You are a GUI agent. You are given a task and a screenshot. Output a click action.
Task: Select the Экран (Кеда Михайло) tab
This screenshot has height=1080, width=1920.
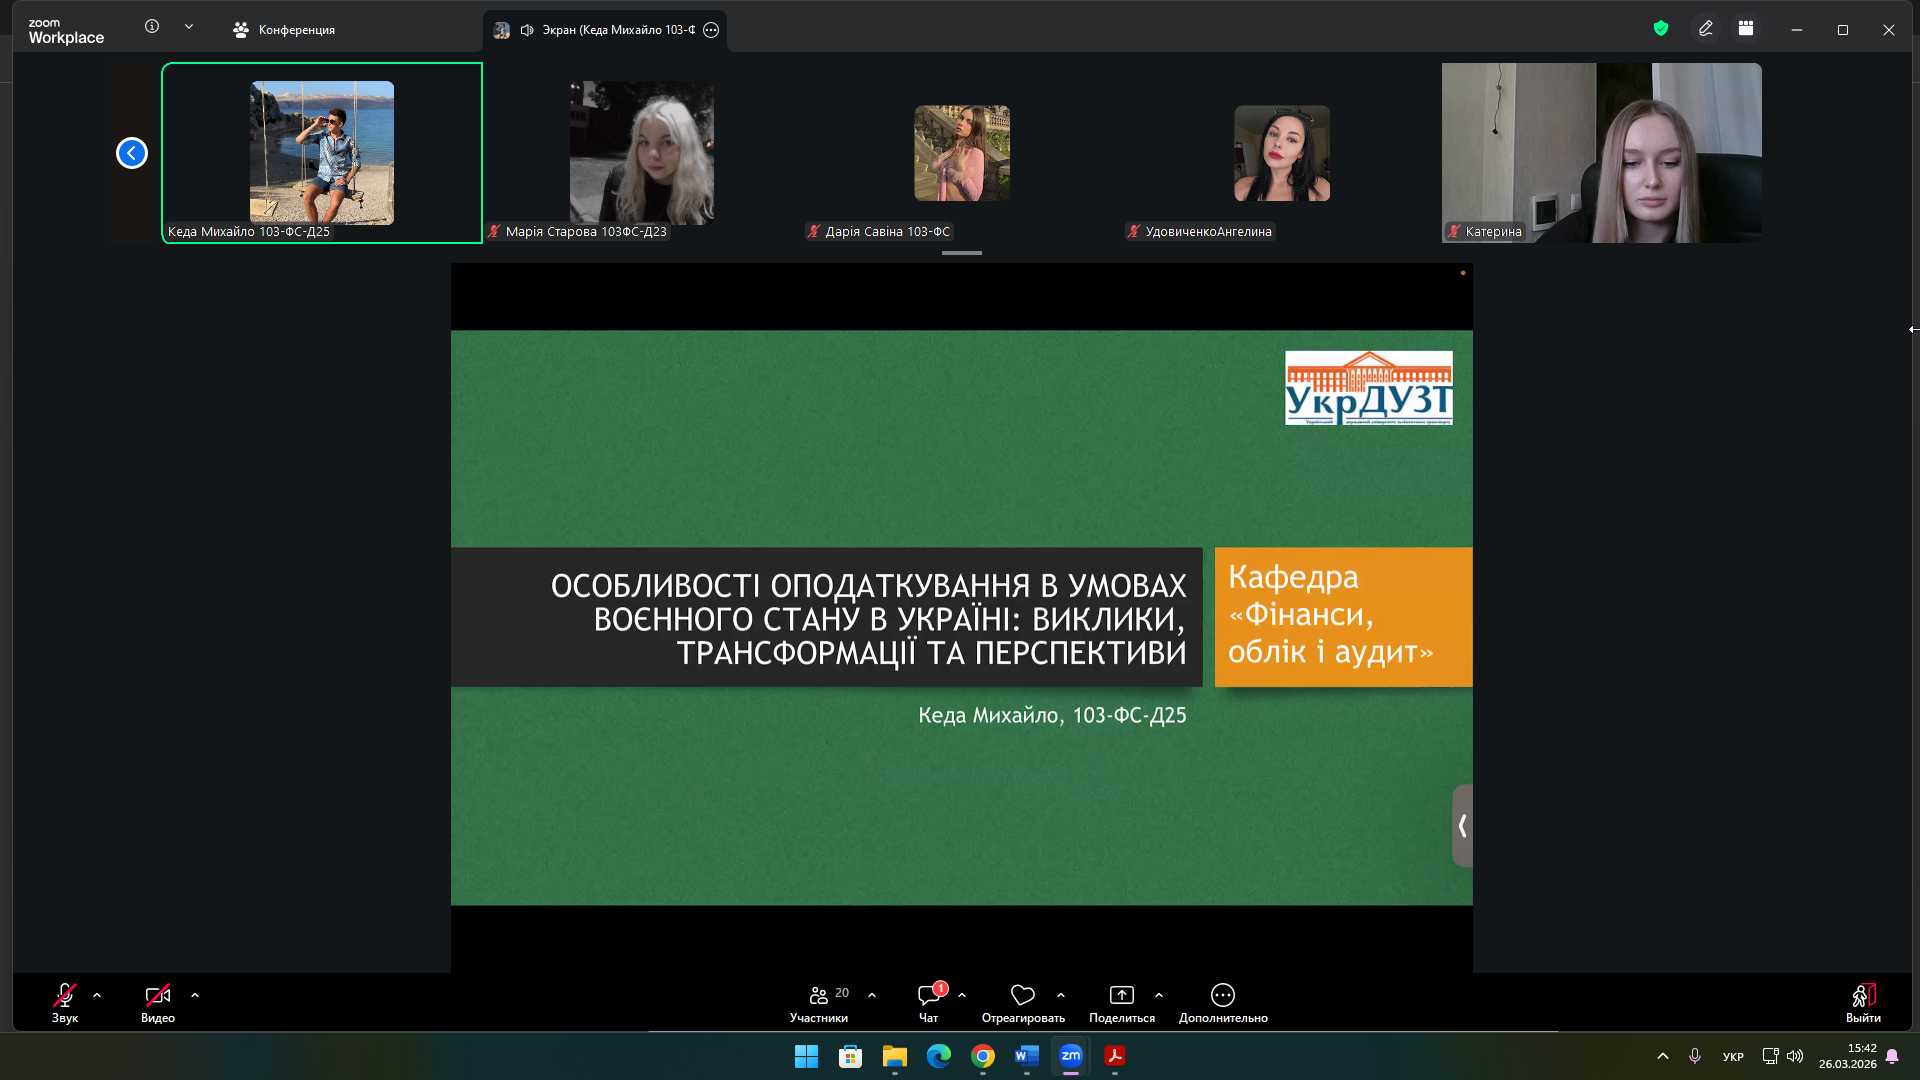click(x=605, y=30)
